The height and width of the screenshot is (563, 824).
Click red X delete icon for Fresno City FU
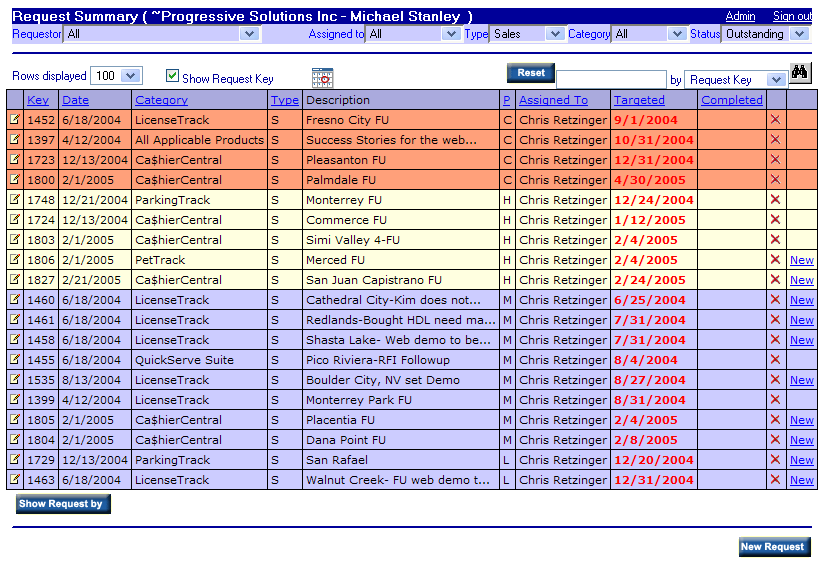point(775,120)
